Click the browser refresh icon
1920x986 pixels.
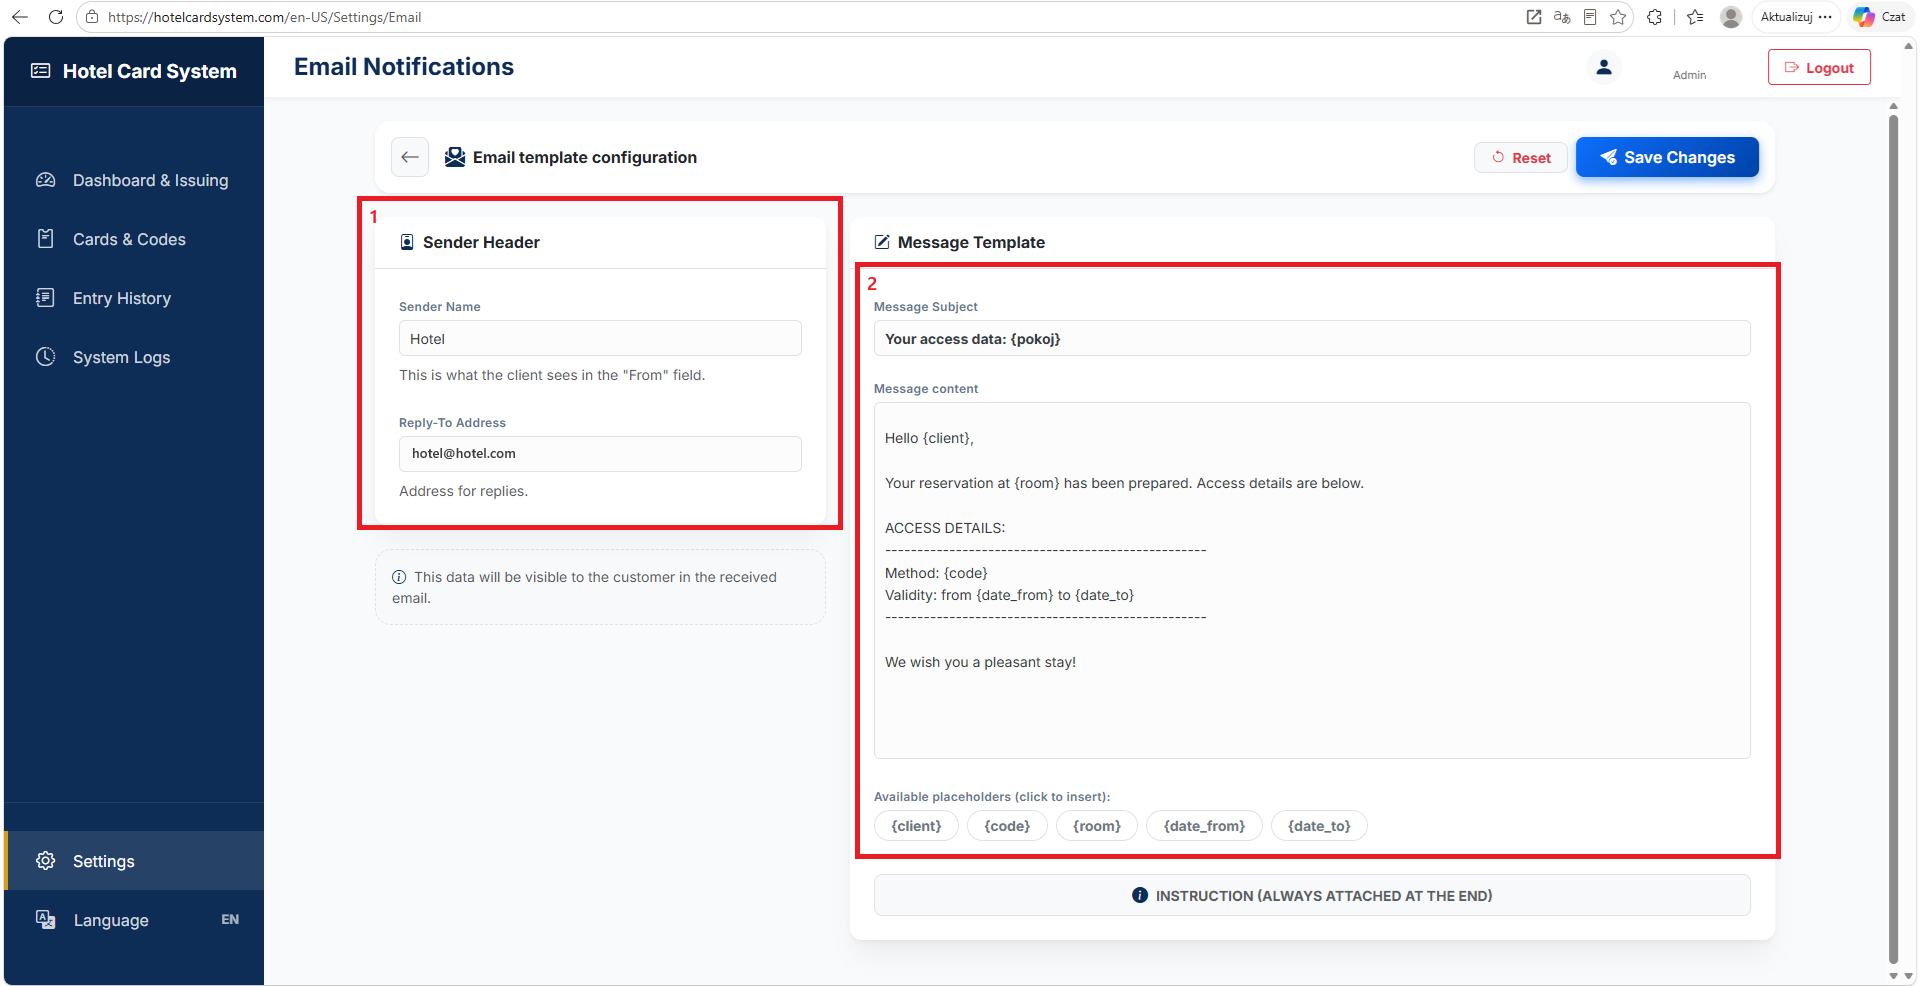coord(56,17)
